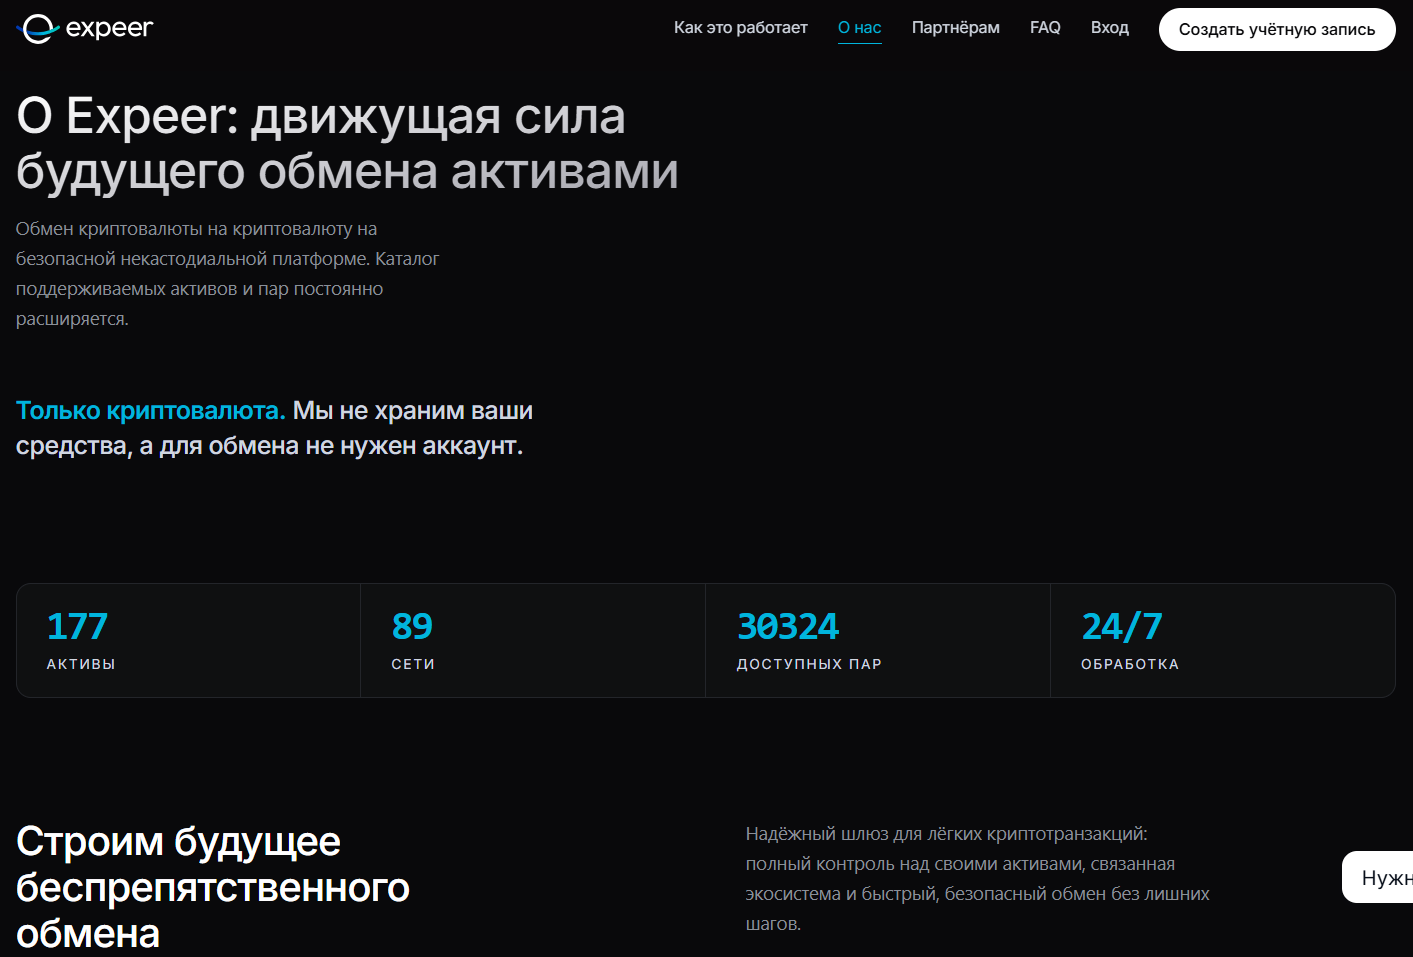Open the FAQ navigation link
The image size is (1413, 957).
[1045, 28]
